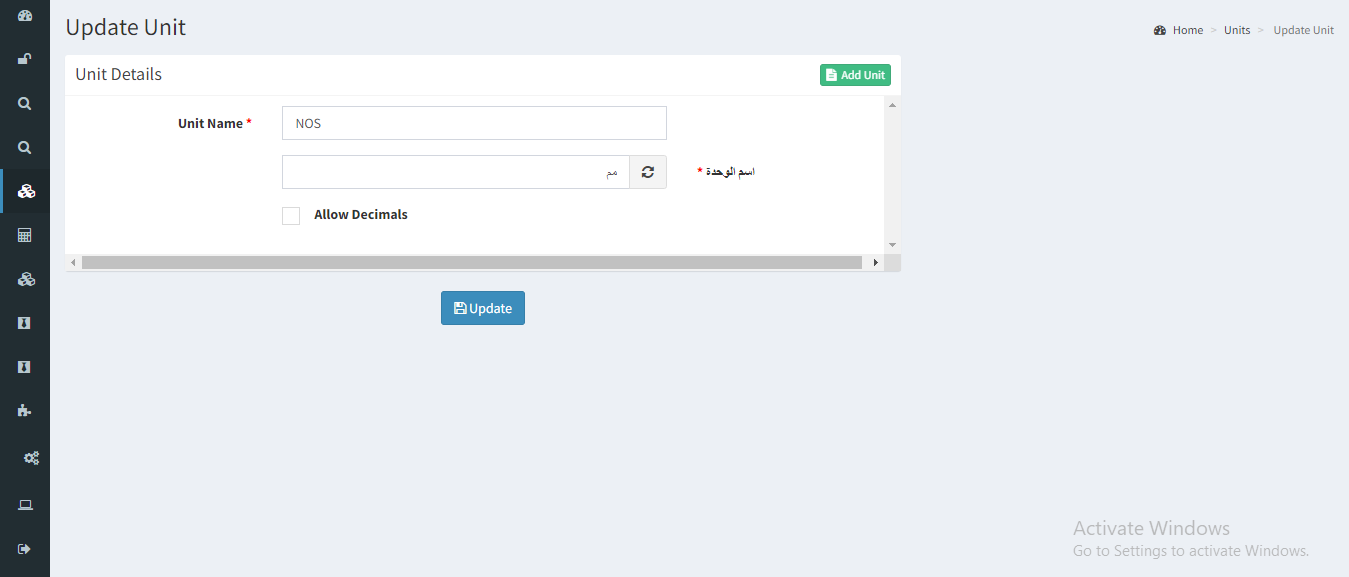This screenshot has height=577, width=1349.
Task: Select the highlighted cubes icon in sidebar
Action: tap(25, 191)
